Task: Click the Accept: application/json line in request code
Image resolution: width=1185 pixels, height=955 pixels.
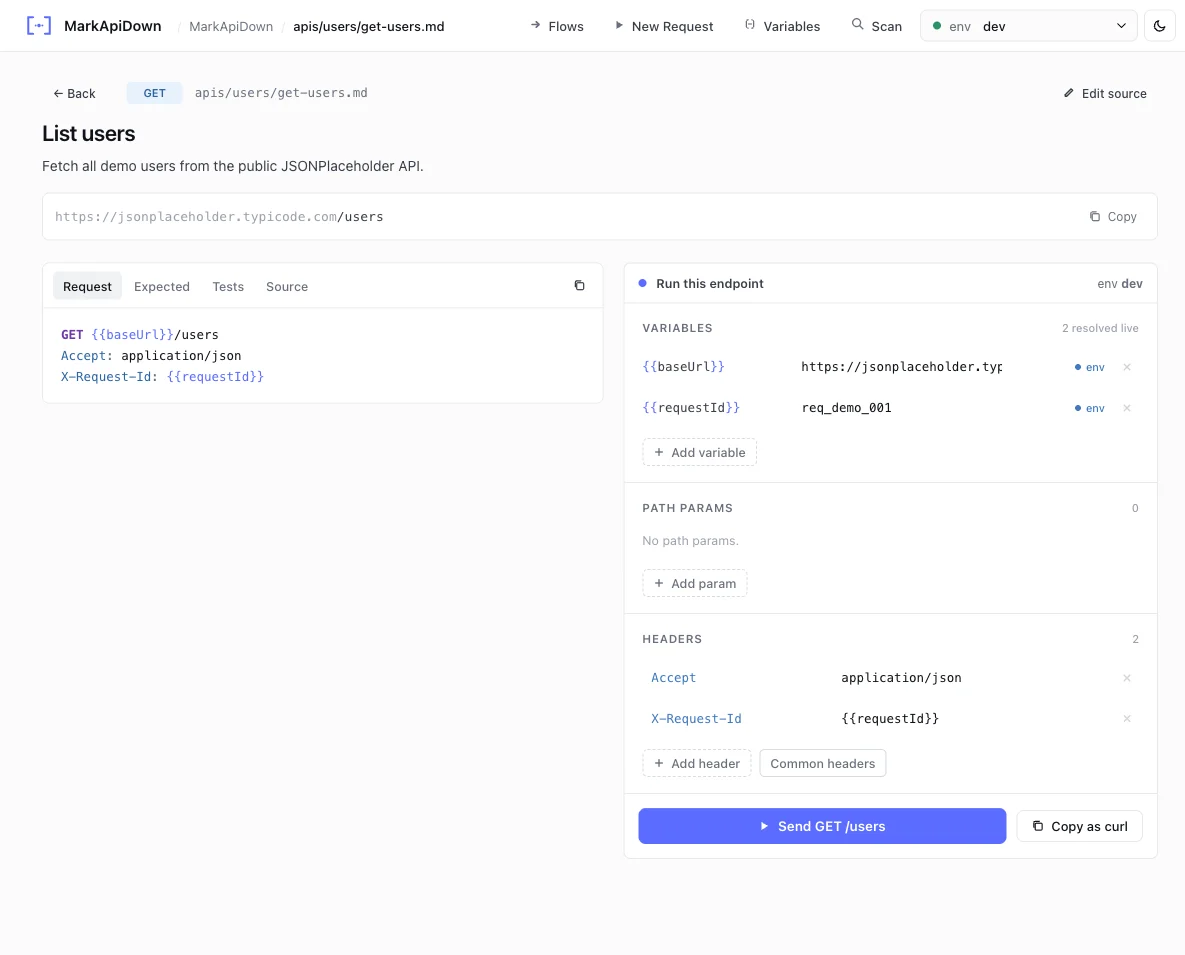Action: tap(151, 356)
